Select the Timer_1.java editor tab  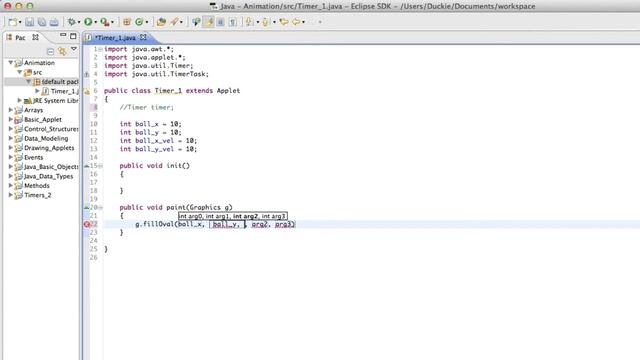pos(115,38)
